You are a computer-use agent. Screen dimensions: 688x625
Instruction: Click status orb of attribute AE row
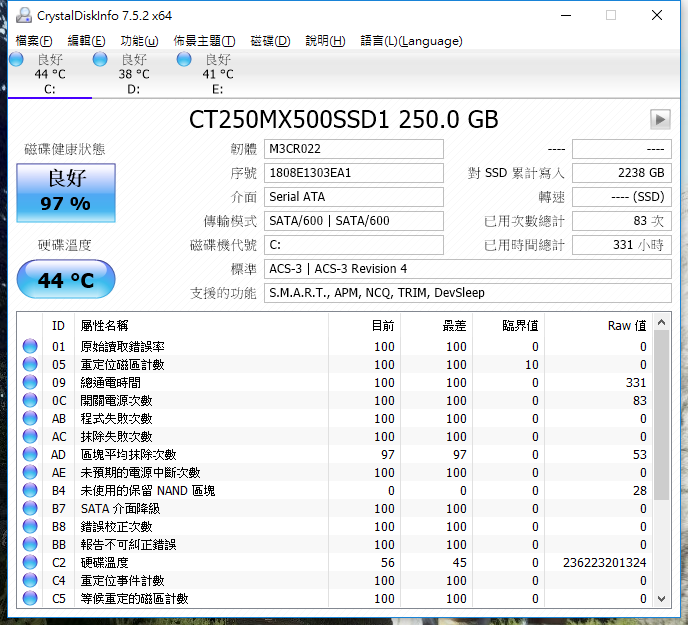[30, 472]
